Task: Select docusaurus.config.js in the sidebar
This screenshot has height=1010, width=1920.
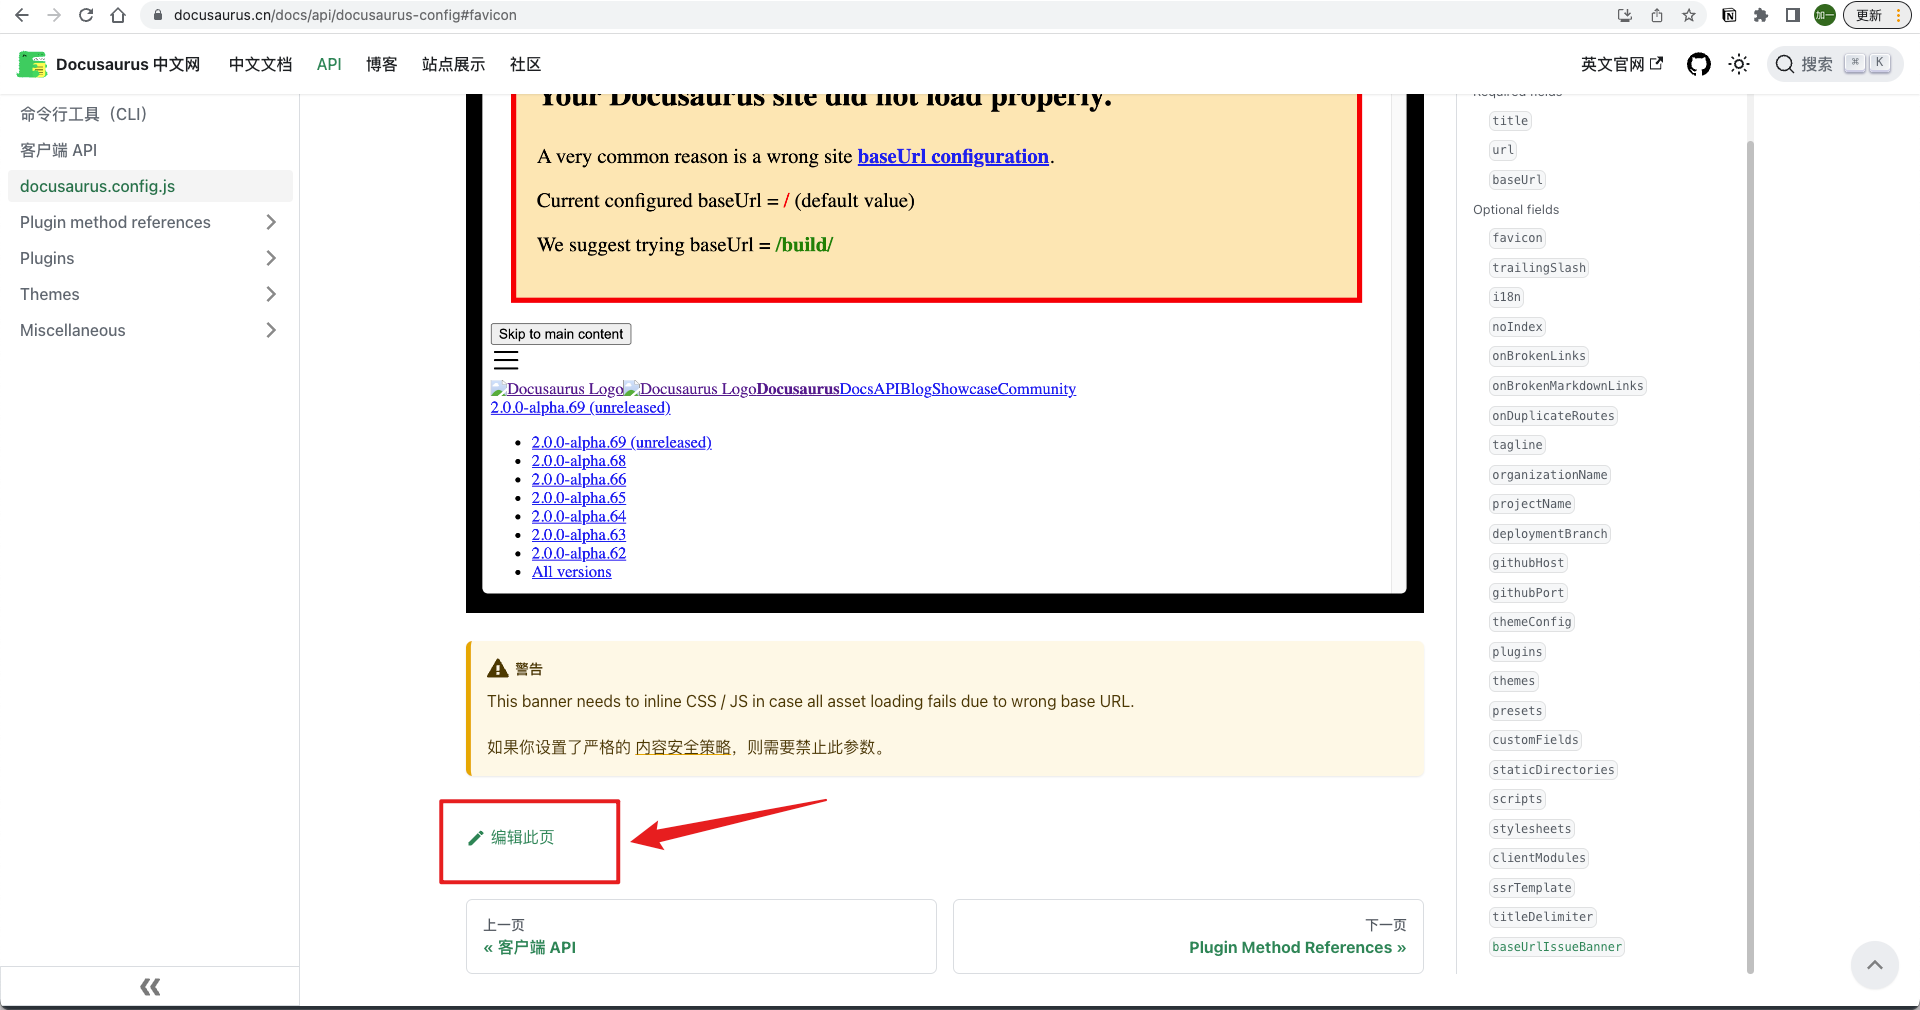Action: [x=150, y=186]
